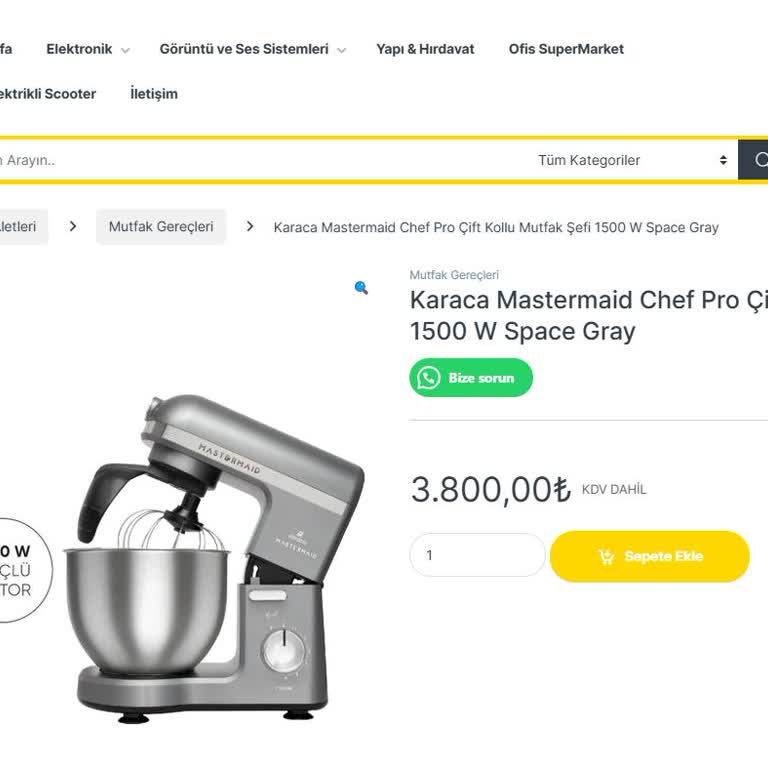Click the quantity input field
This screenshot has height=768, width=768.
coord(477,555)
